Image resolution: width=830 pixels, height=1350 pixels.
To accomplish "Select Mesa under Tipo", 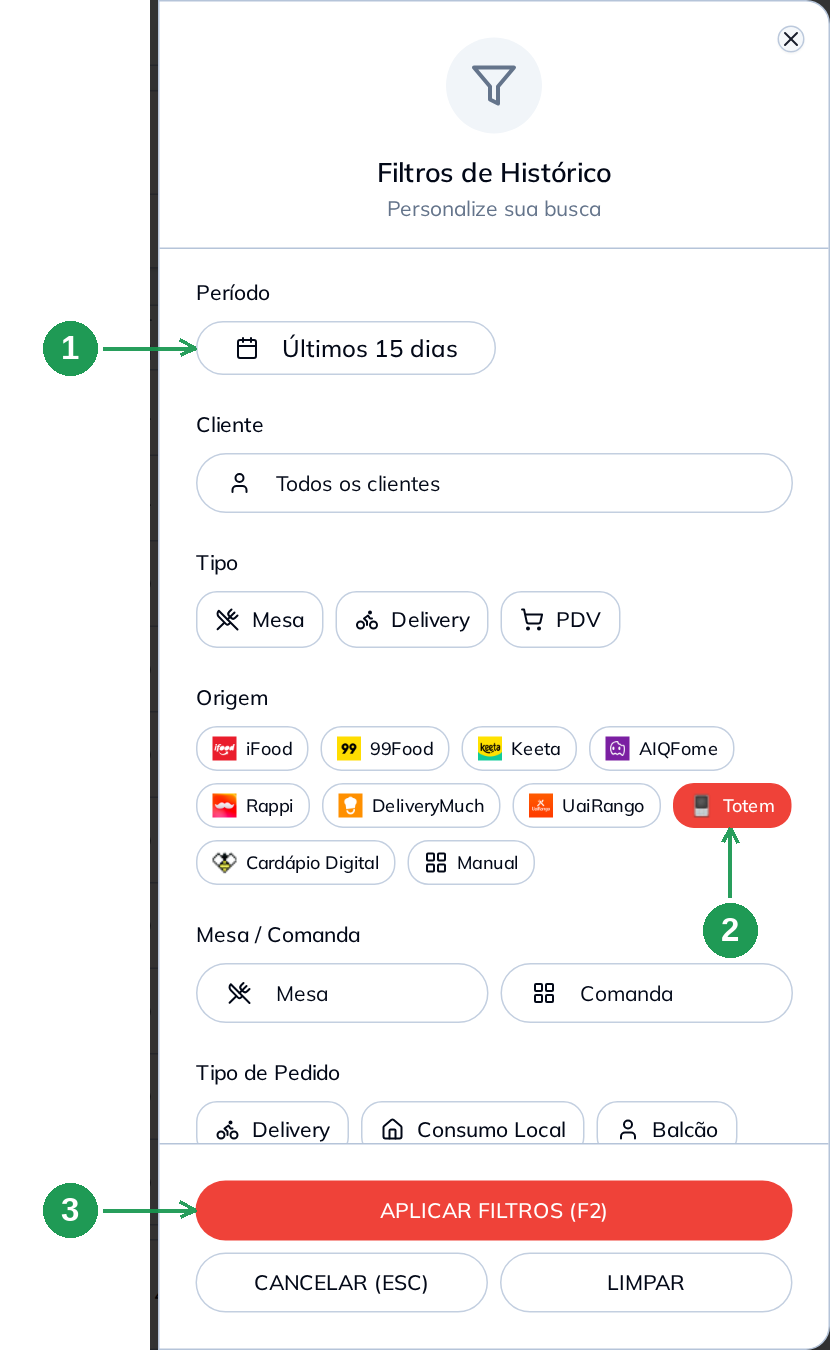I will [x=259, y=620].
